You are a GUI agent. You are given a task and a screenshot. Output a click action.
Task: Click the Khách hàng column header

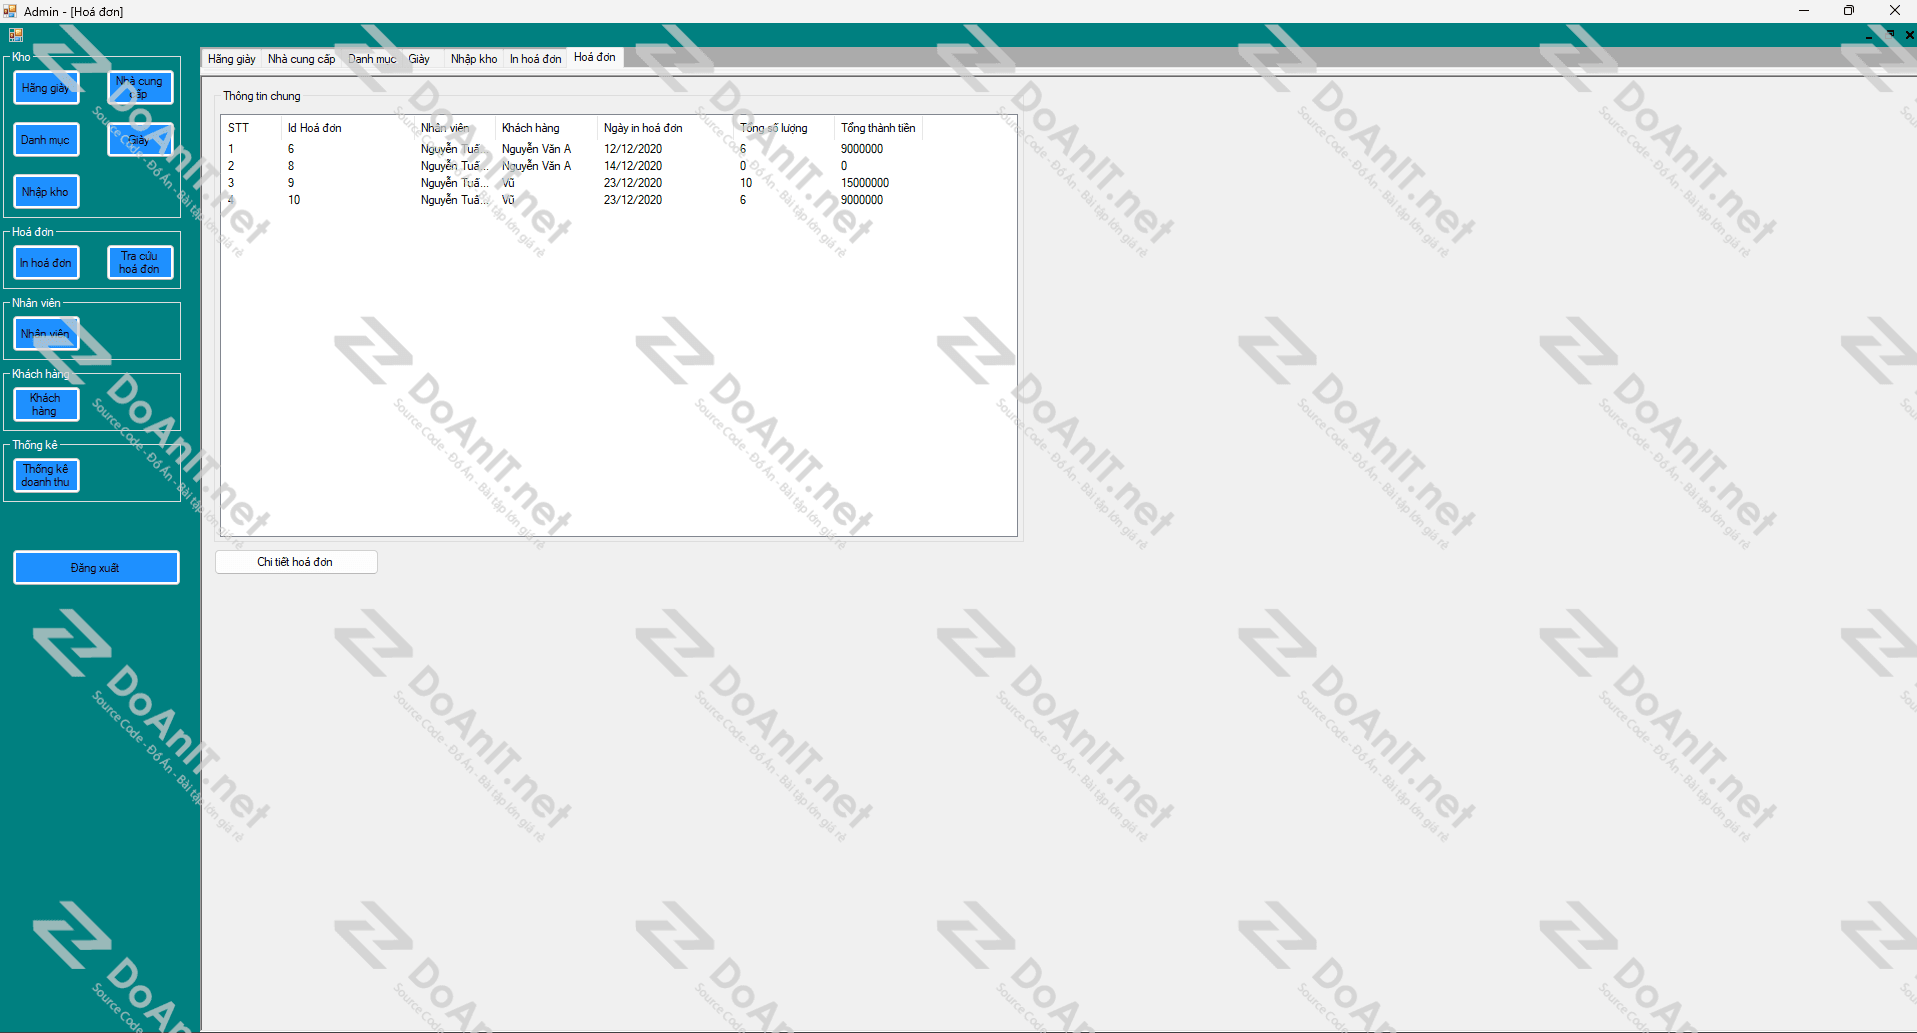(x=546, y=128)
